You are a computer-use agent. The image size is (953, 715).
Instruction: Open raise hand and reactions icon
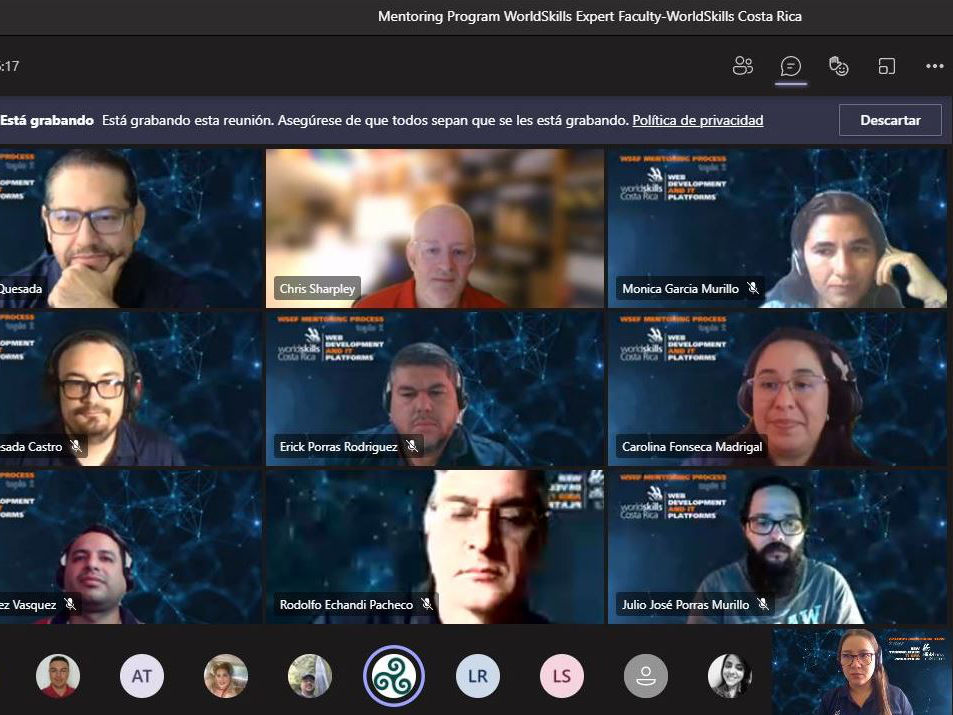(x=839, y=67)
